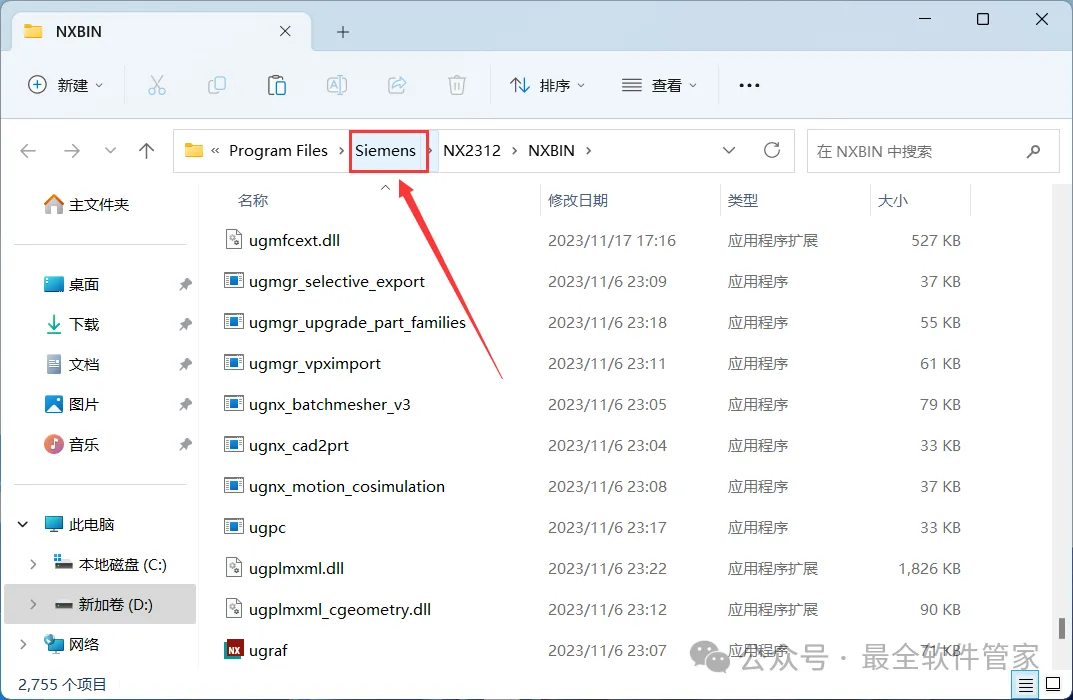Refresh the NXBIN folder view

pyautogui.click(x=772, y=150)
